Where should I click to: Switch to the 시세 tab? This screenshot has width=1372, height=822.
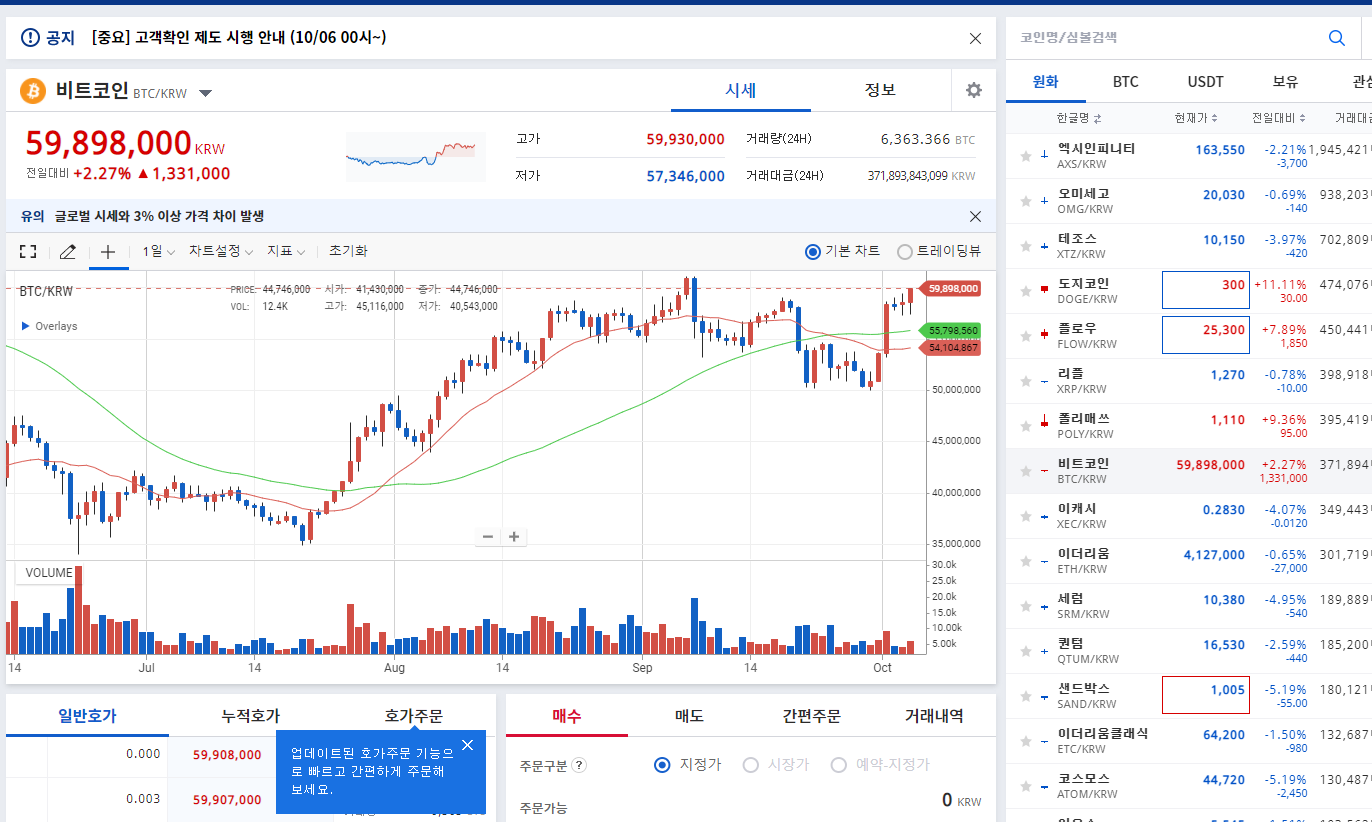(x=741, y=90)
